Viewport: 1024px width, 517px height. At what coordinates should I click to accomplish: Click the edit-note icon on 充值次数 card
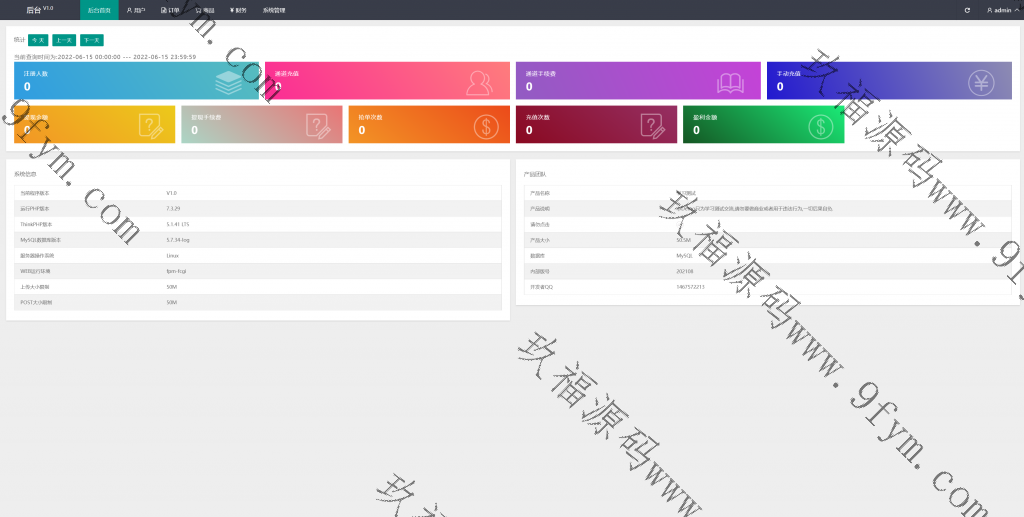[653, 125]
